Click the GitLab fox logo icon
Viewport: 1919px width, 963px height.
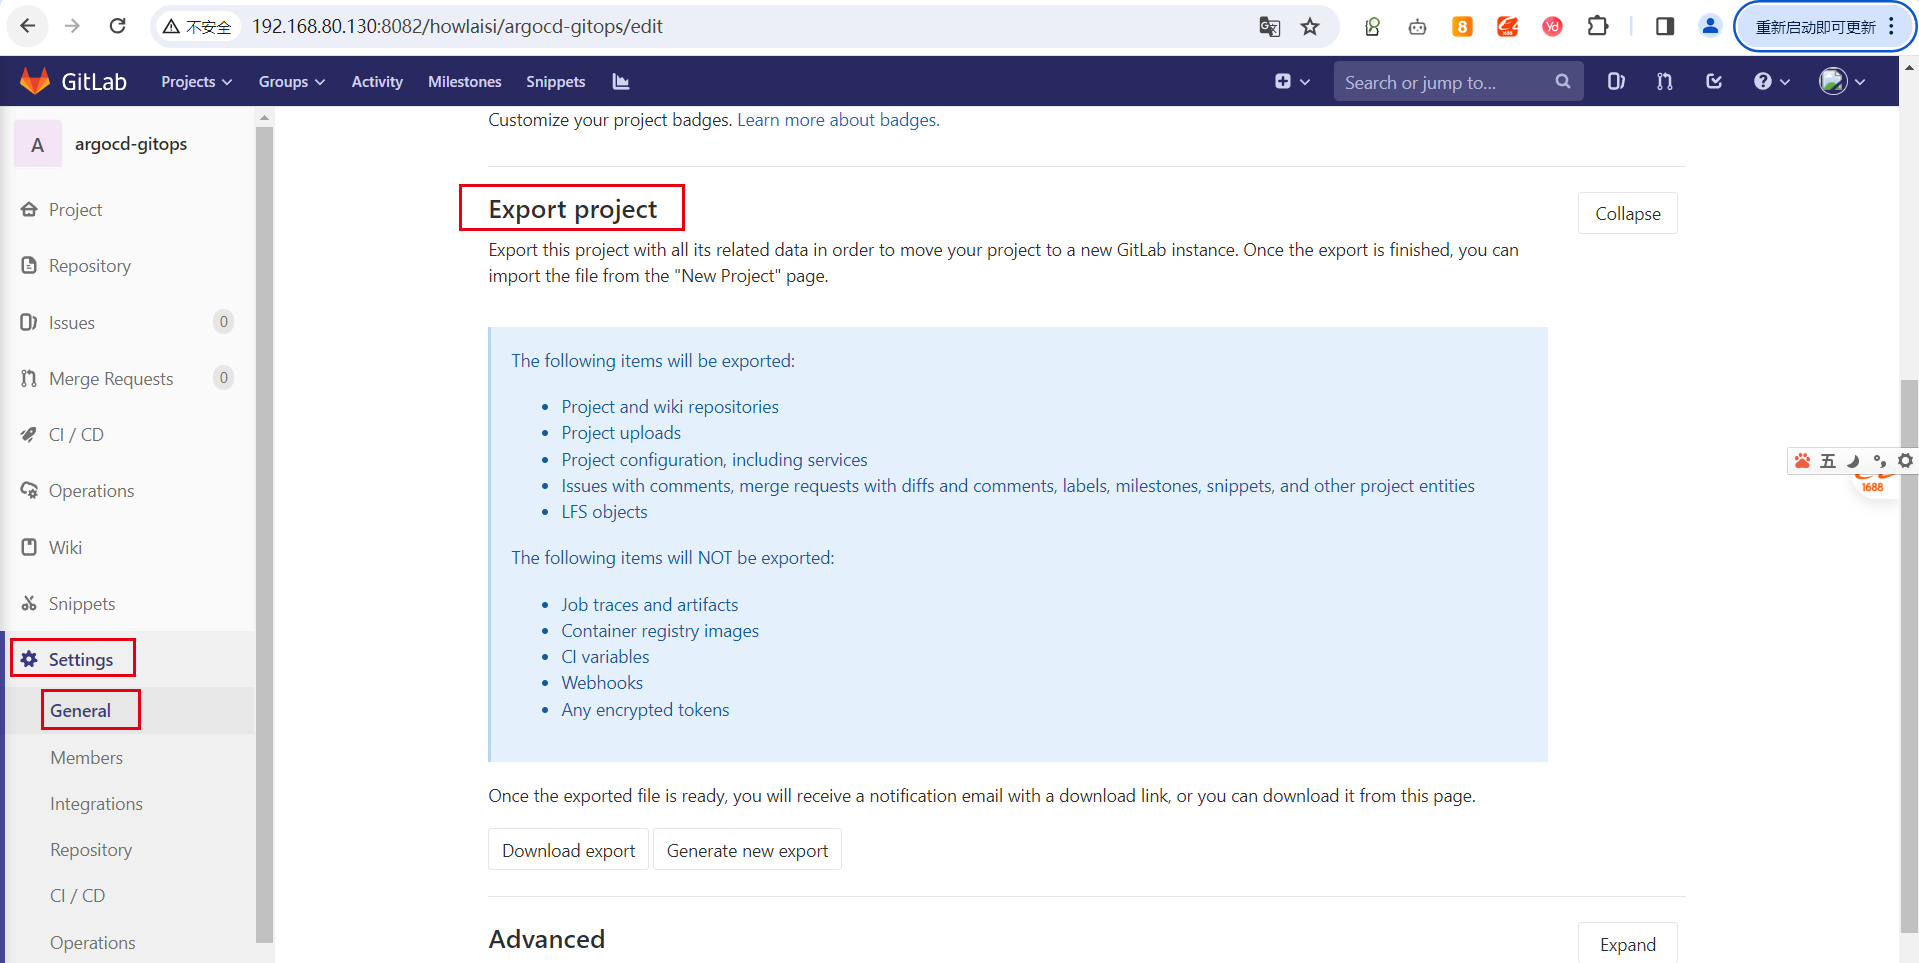[x=35, y=81]
